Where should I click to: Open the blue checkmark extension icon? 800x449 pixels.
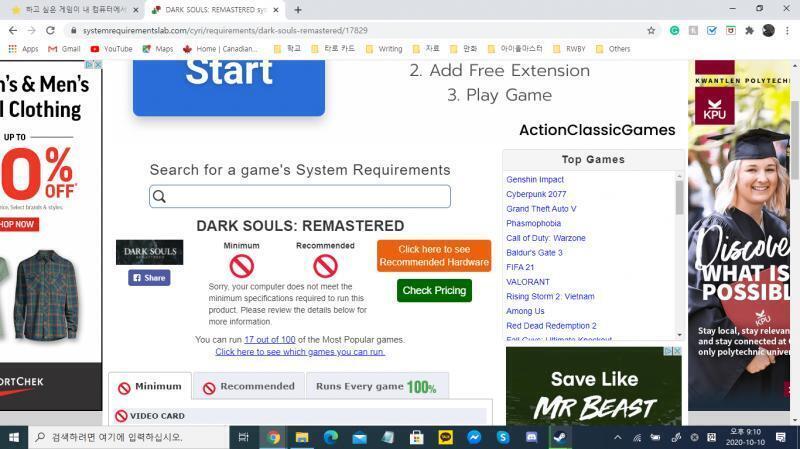click(x=712, y=31)
